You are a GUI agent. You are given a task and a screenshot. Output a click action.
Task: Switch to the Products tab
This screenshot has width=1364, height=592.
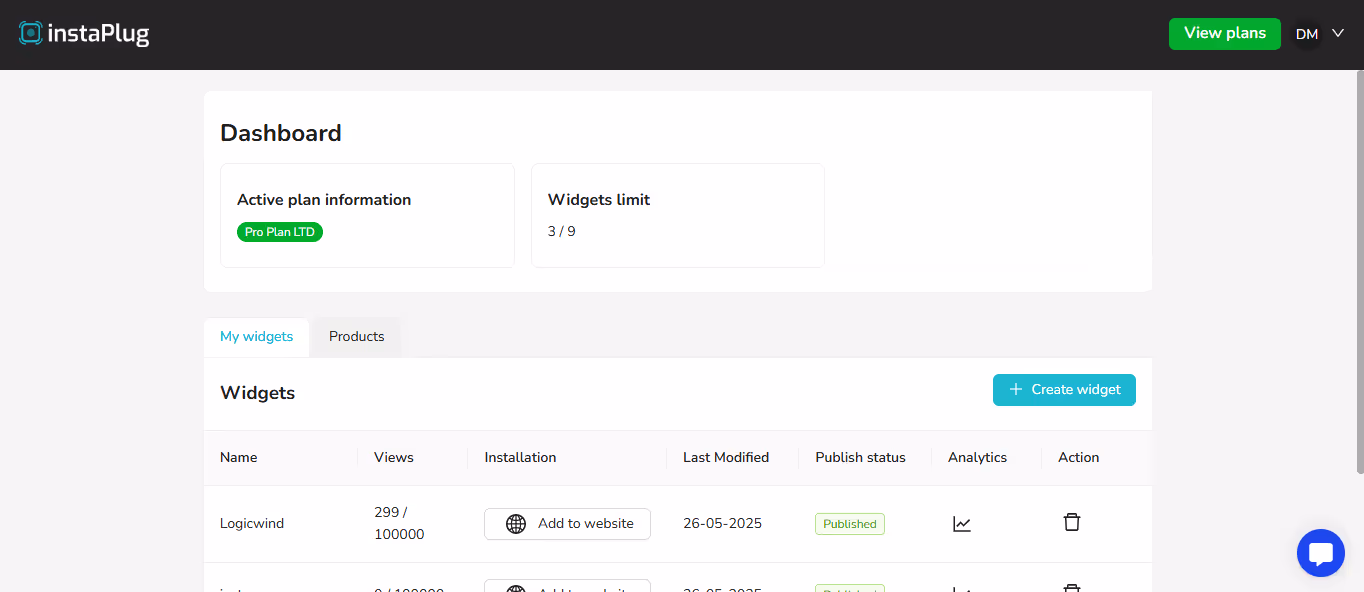coord(356,336)
